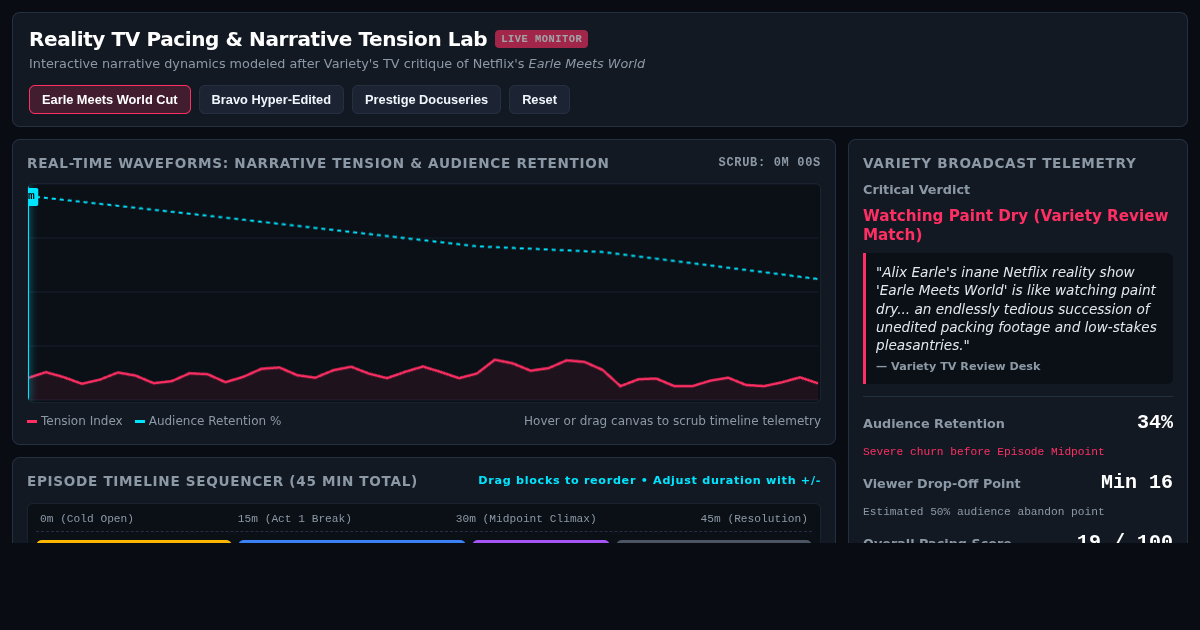Click the waveform chart canvas
1200x630 pixels.
[x=424, y=292]
